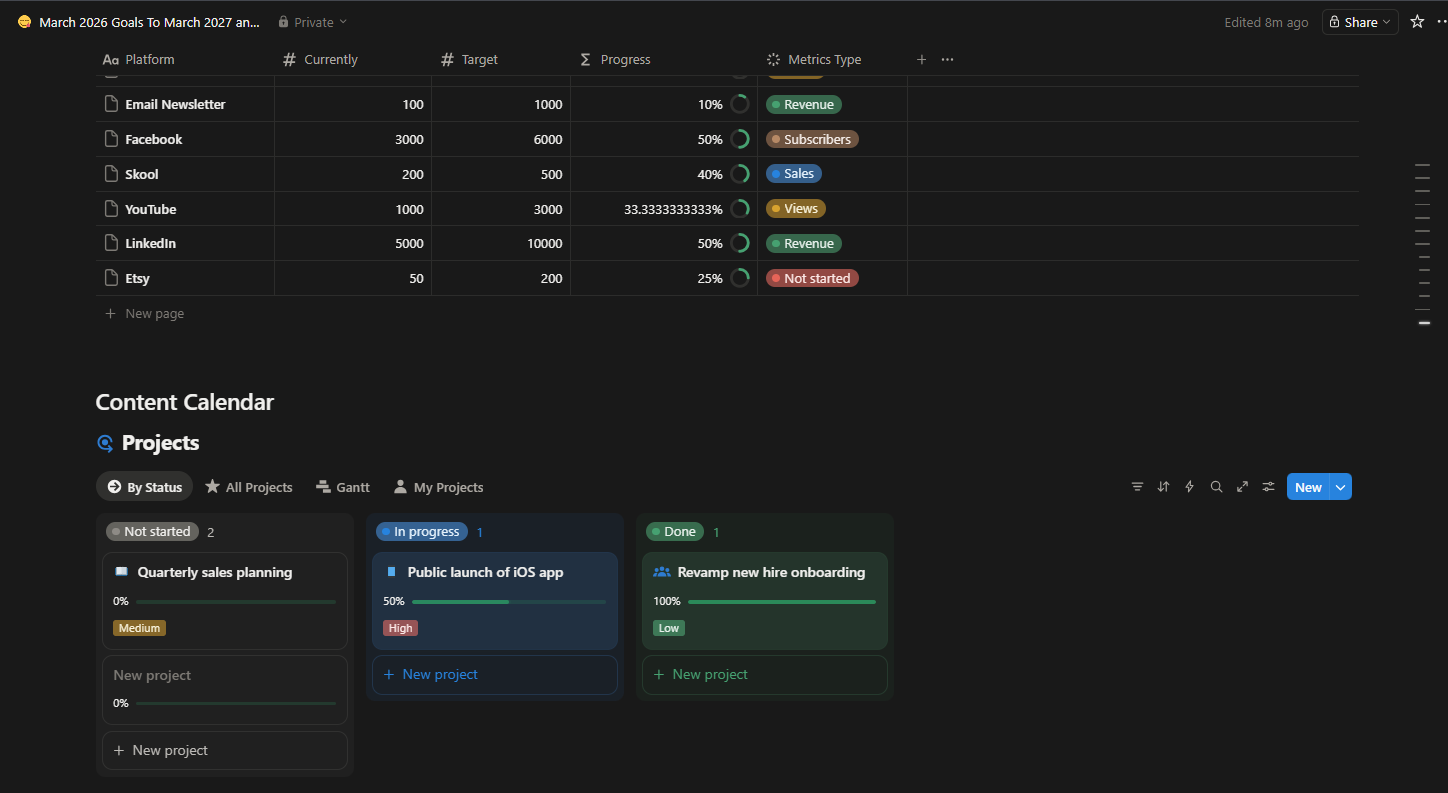Click the Revamp new hire onboarding people icon
The image size is (1448, 793).
pos(661,572)
